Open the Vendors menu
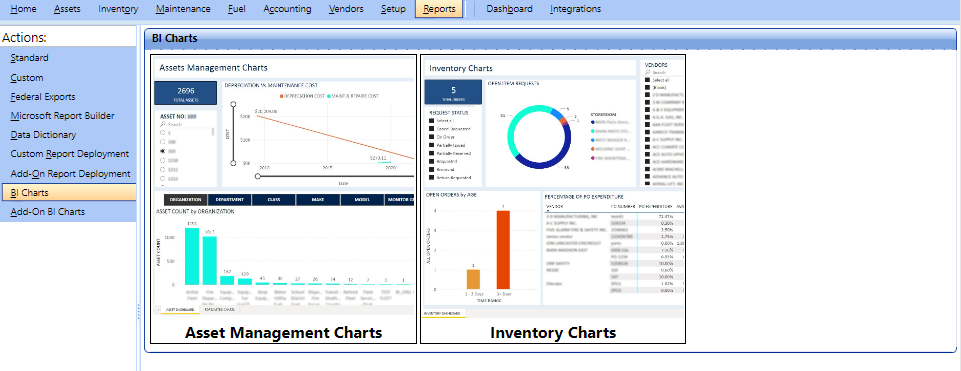 (346, 9)
